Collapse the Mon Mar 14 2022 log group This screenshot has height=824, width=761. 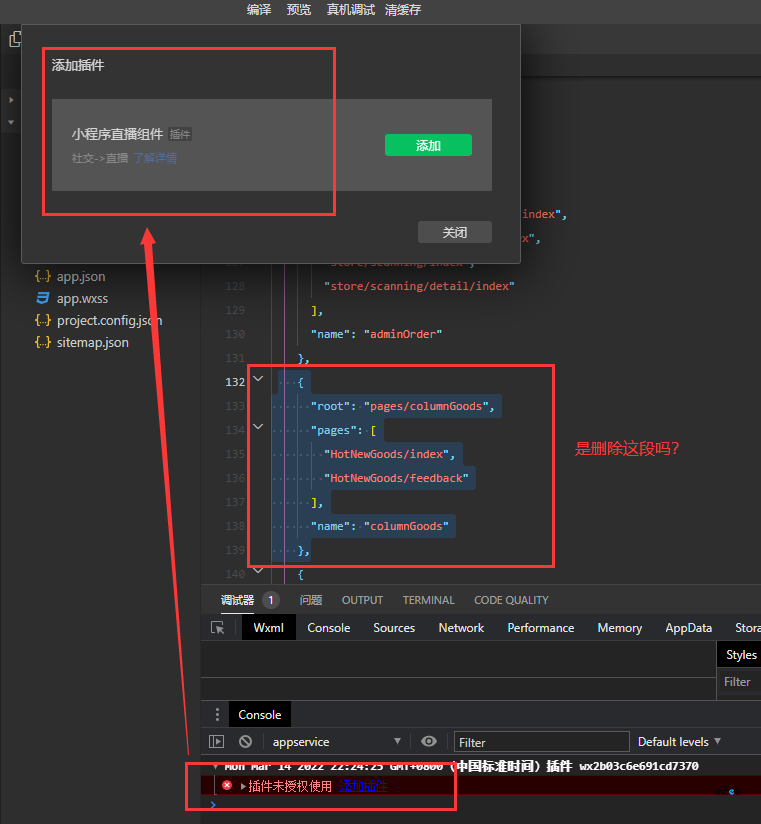pyautogui.click(x=215, y=767)
